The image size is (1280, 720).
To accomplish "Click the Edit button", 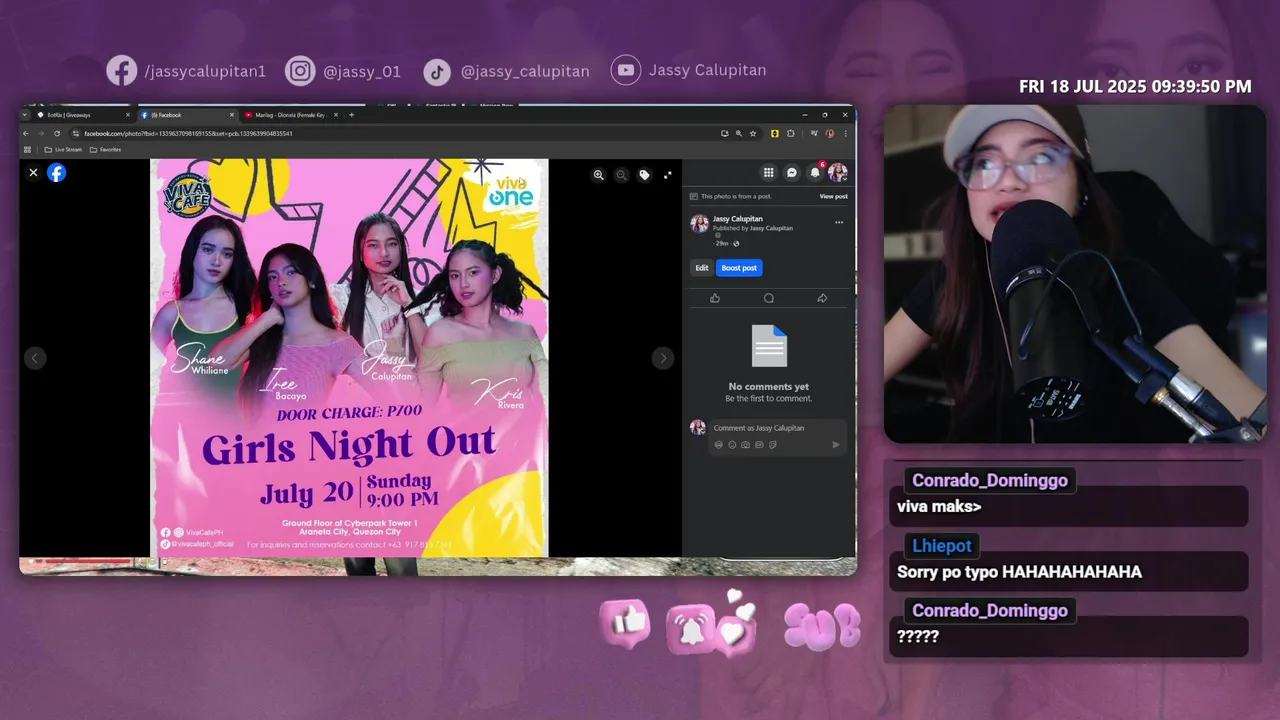I will (702, 268).
